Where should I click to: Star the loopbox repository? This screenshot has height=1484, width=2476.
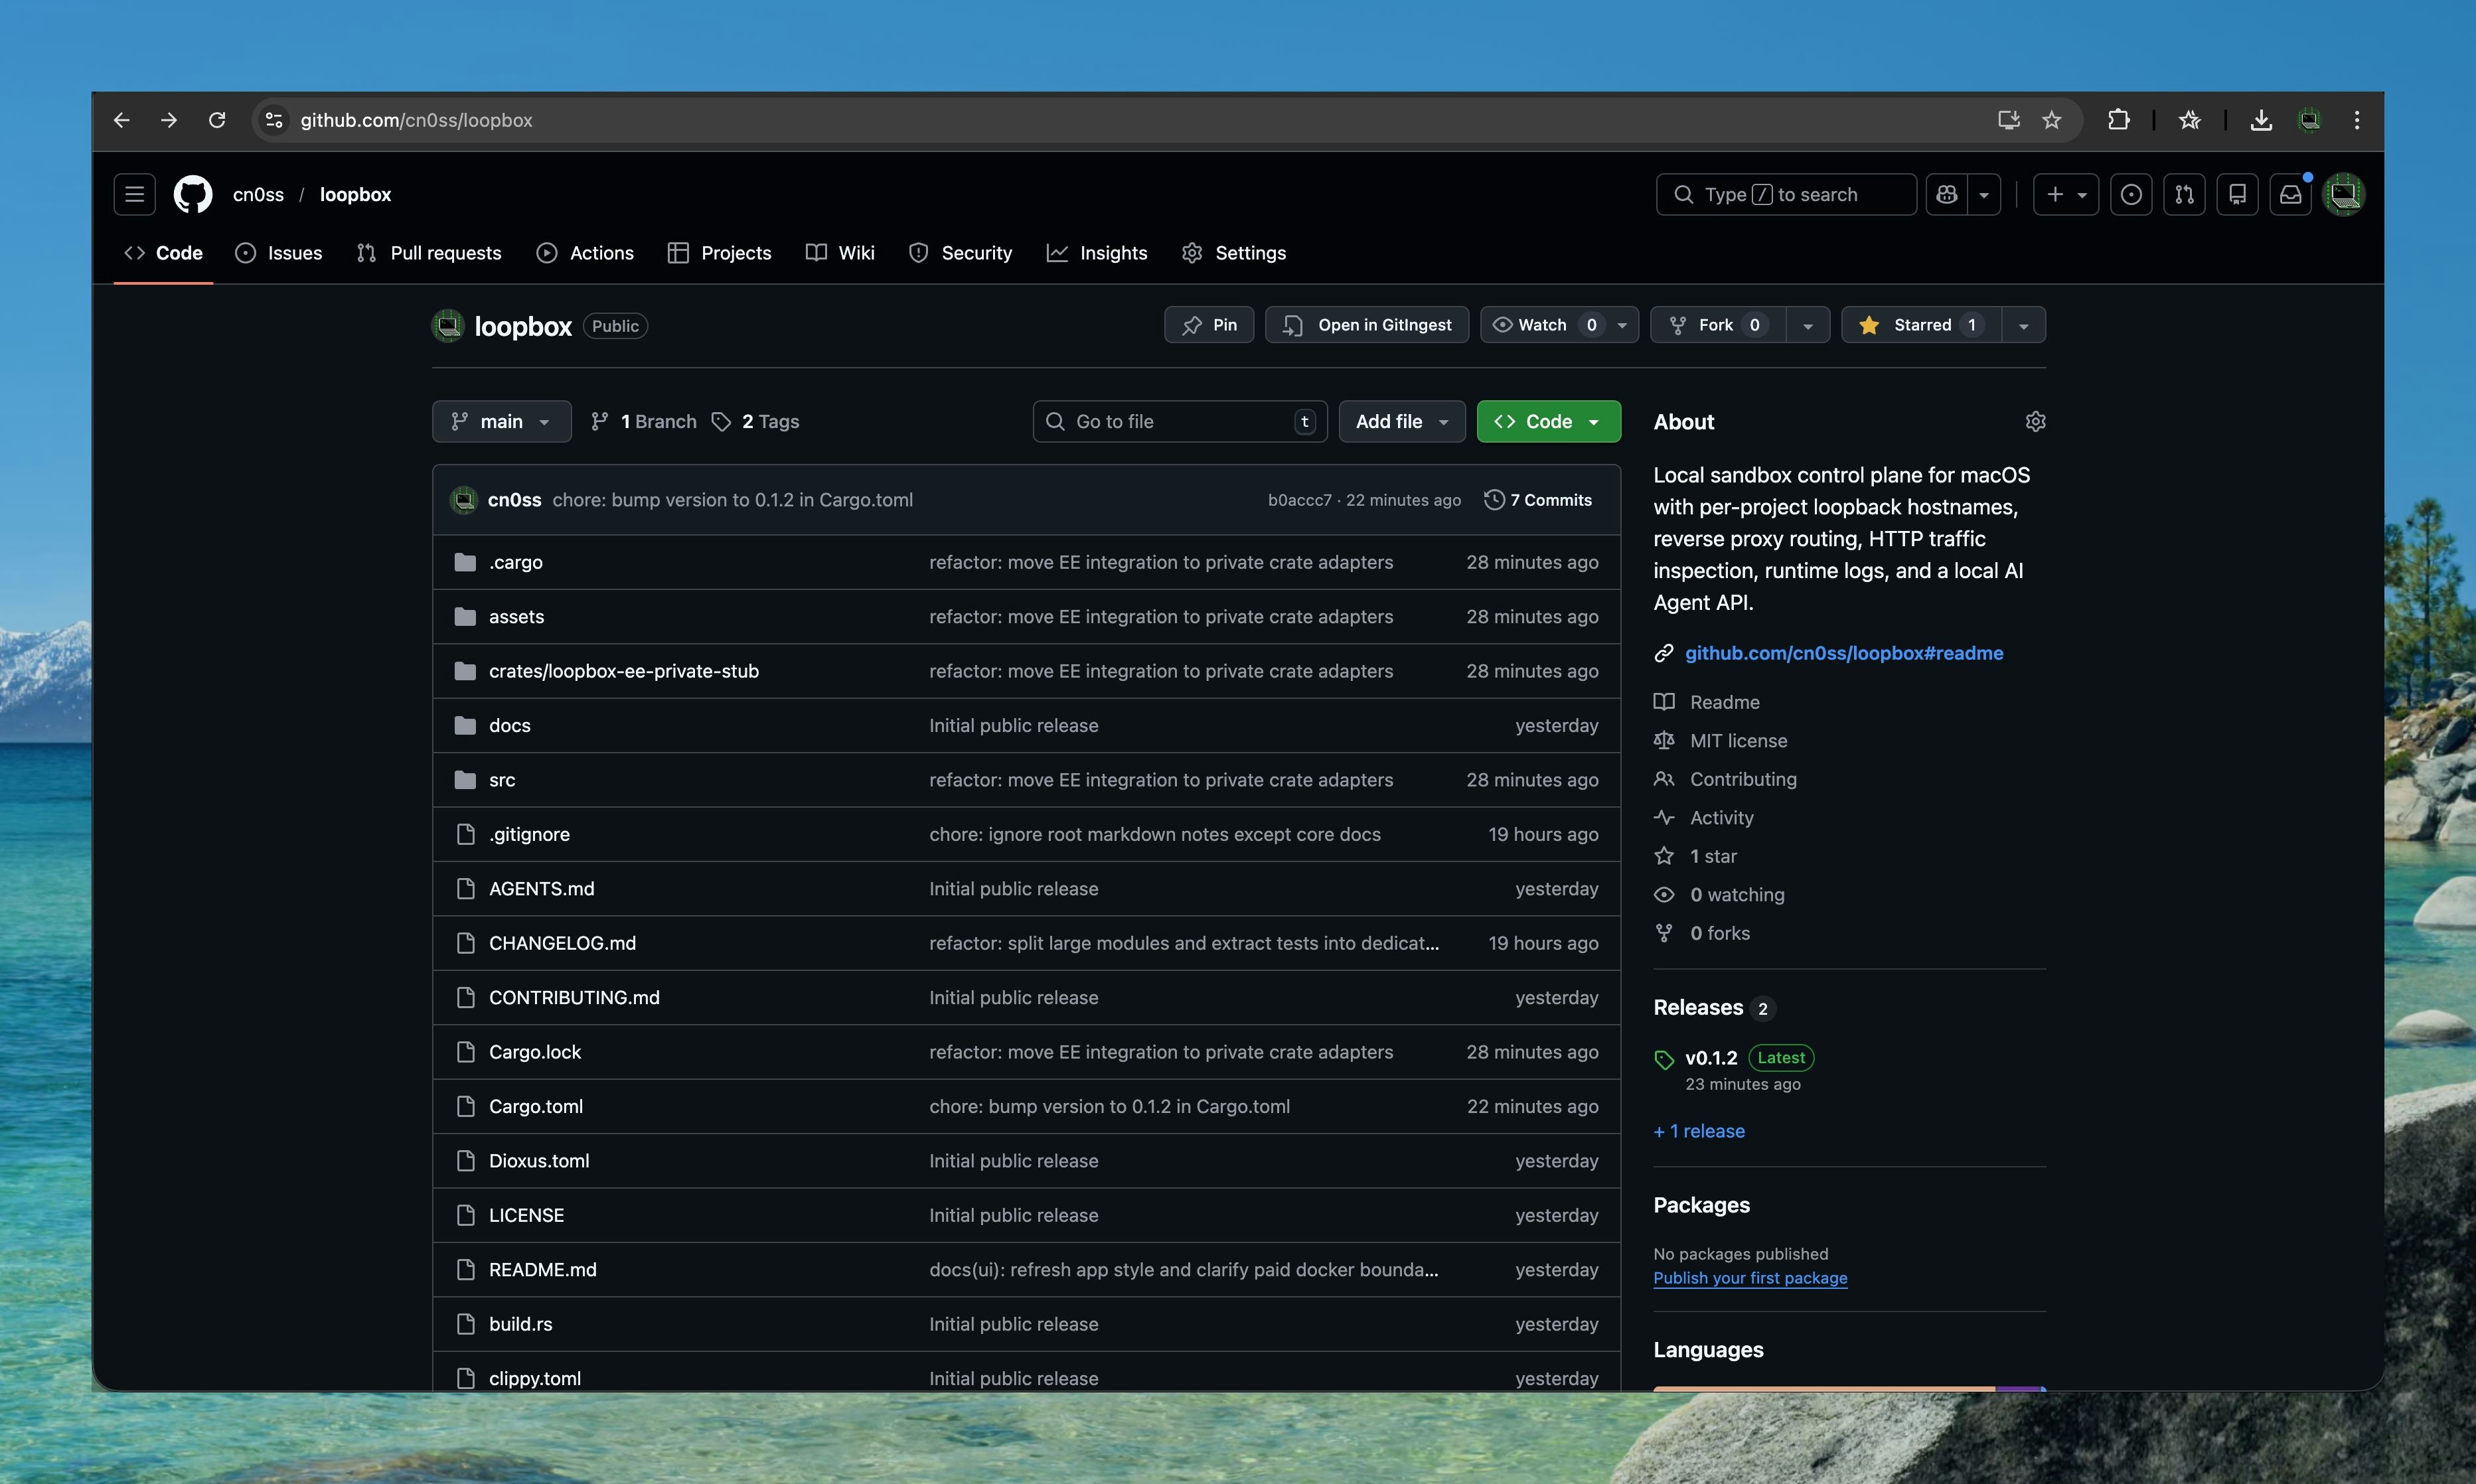pyautogui.click(x=1918, y=324)
